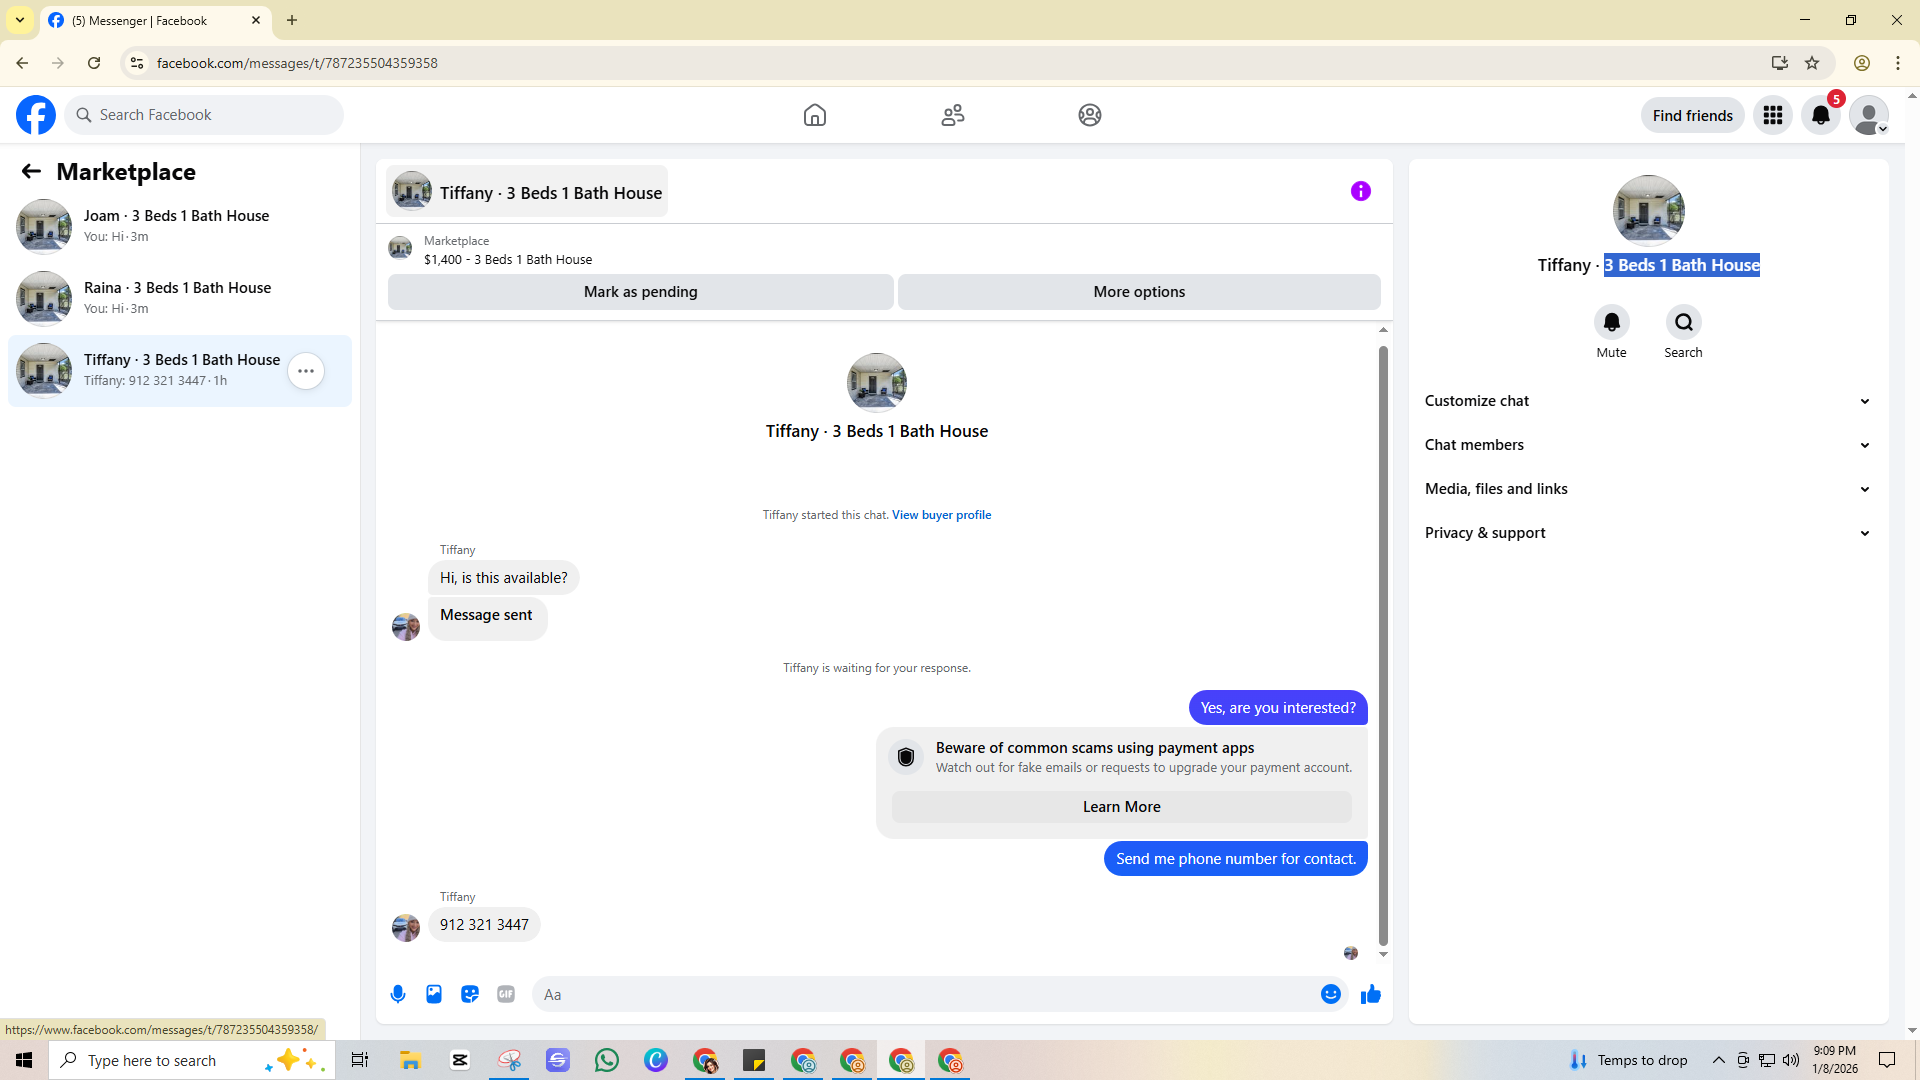The width and height of the screenshot is (1920, 1080).
Task: Click the purple conversation info icon
Action: (x=1361, y=191)
